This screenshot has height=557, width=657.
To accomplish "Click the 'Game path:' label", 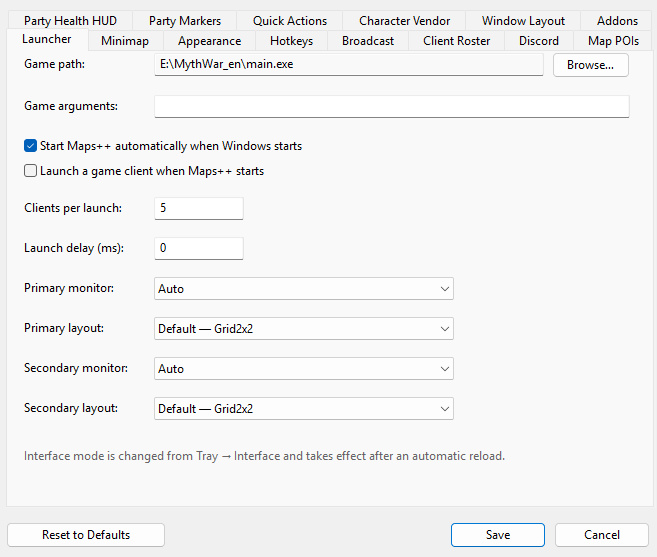I will [54, 64].
